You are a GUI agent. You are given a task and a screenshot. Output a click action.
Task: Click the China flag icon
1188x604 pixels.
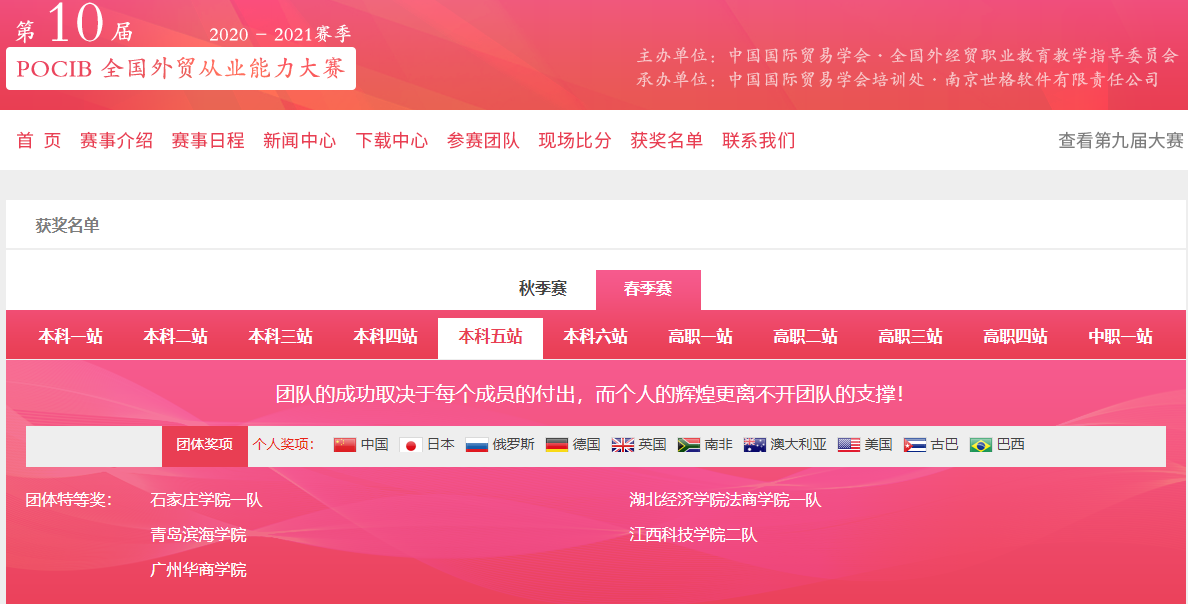pos(345,445)
